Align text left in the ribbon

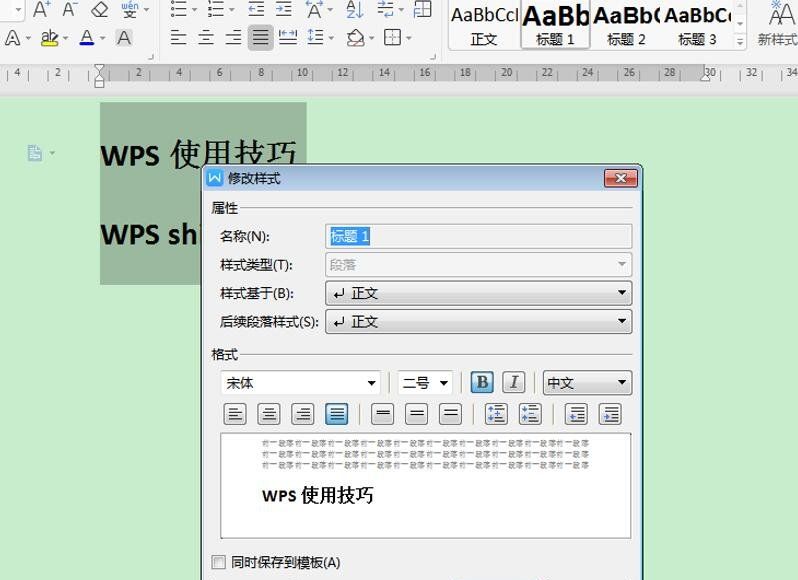[178, 38]
